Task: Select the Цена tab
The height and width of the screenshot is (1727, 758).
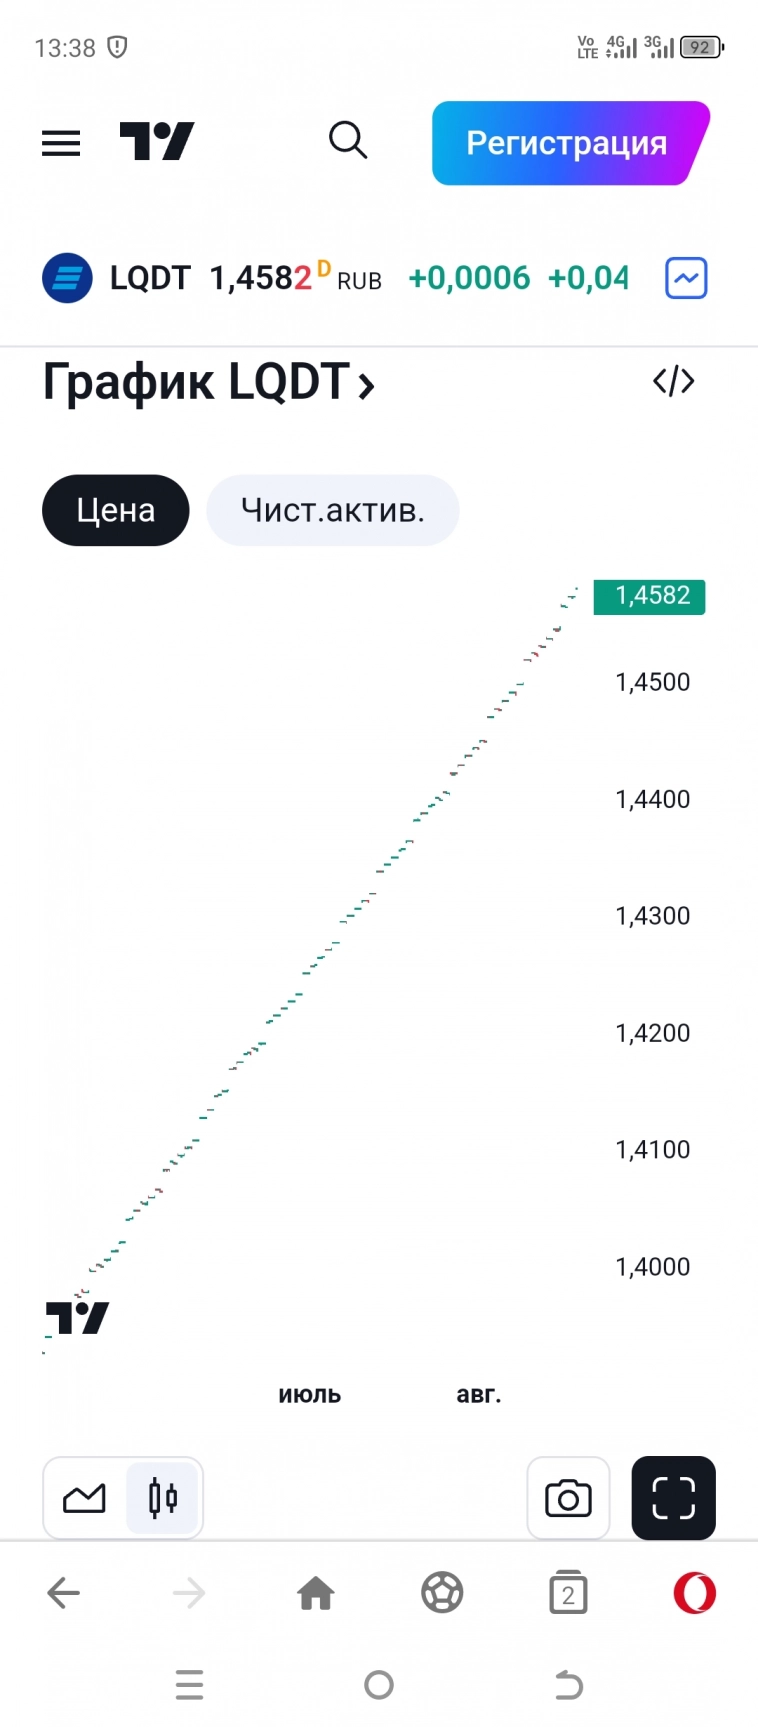Action: click(115, 510)
